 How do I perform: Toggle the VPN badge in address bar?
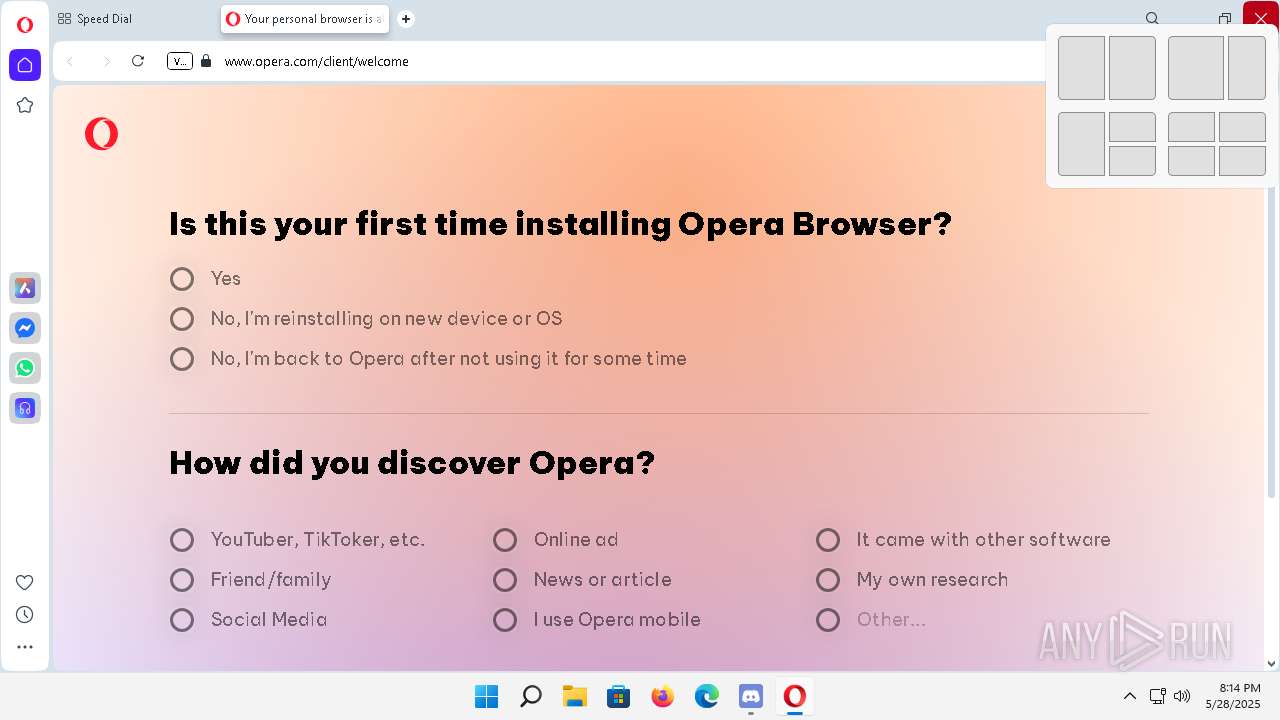point(179,61)
